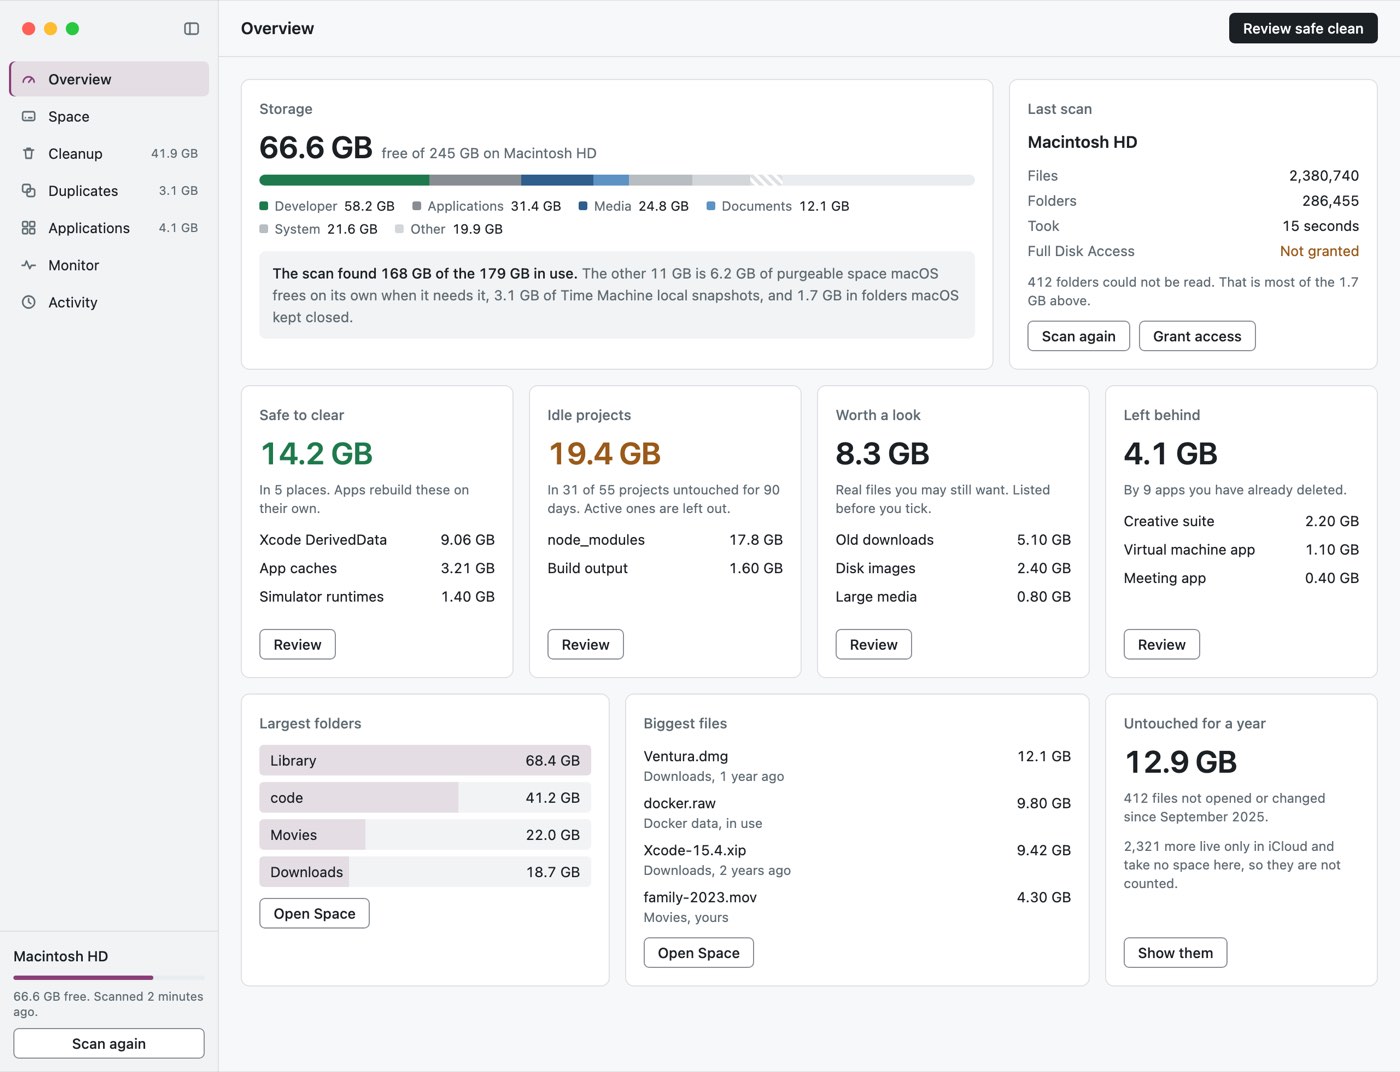
Task: Click the Activity clock icon
Action: click(x=29, y=302)
